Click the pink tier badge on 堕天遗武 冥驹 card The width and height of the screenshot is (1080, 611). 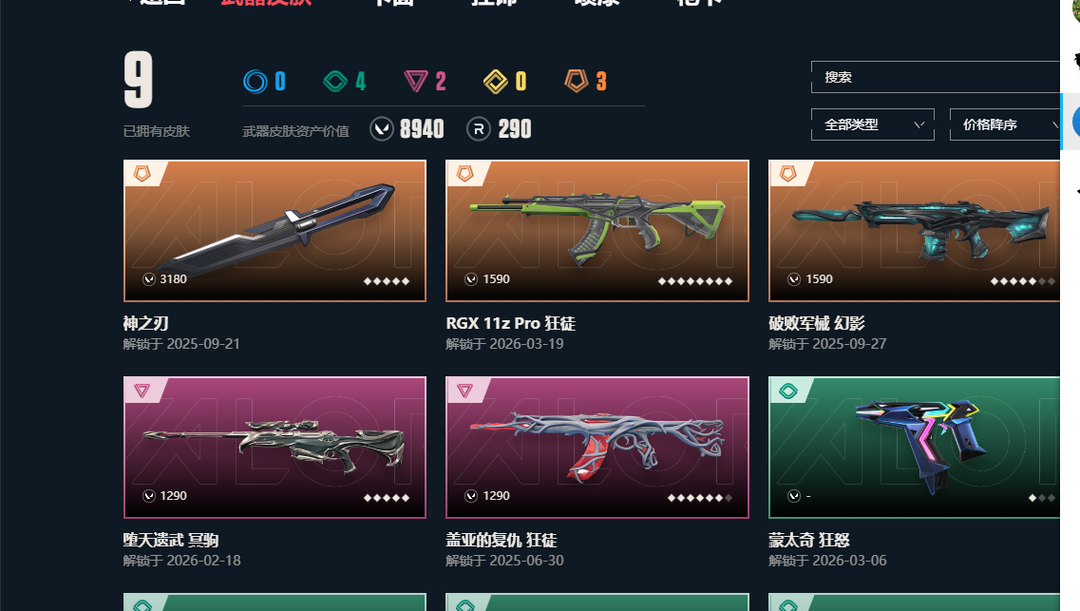coord(142,391)
